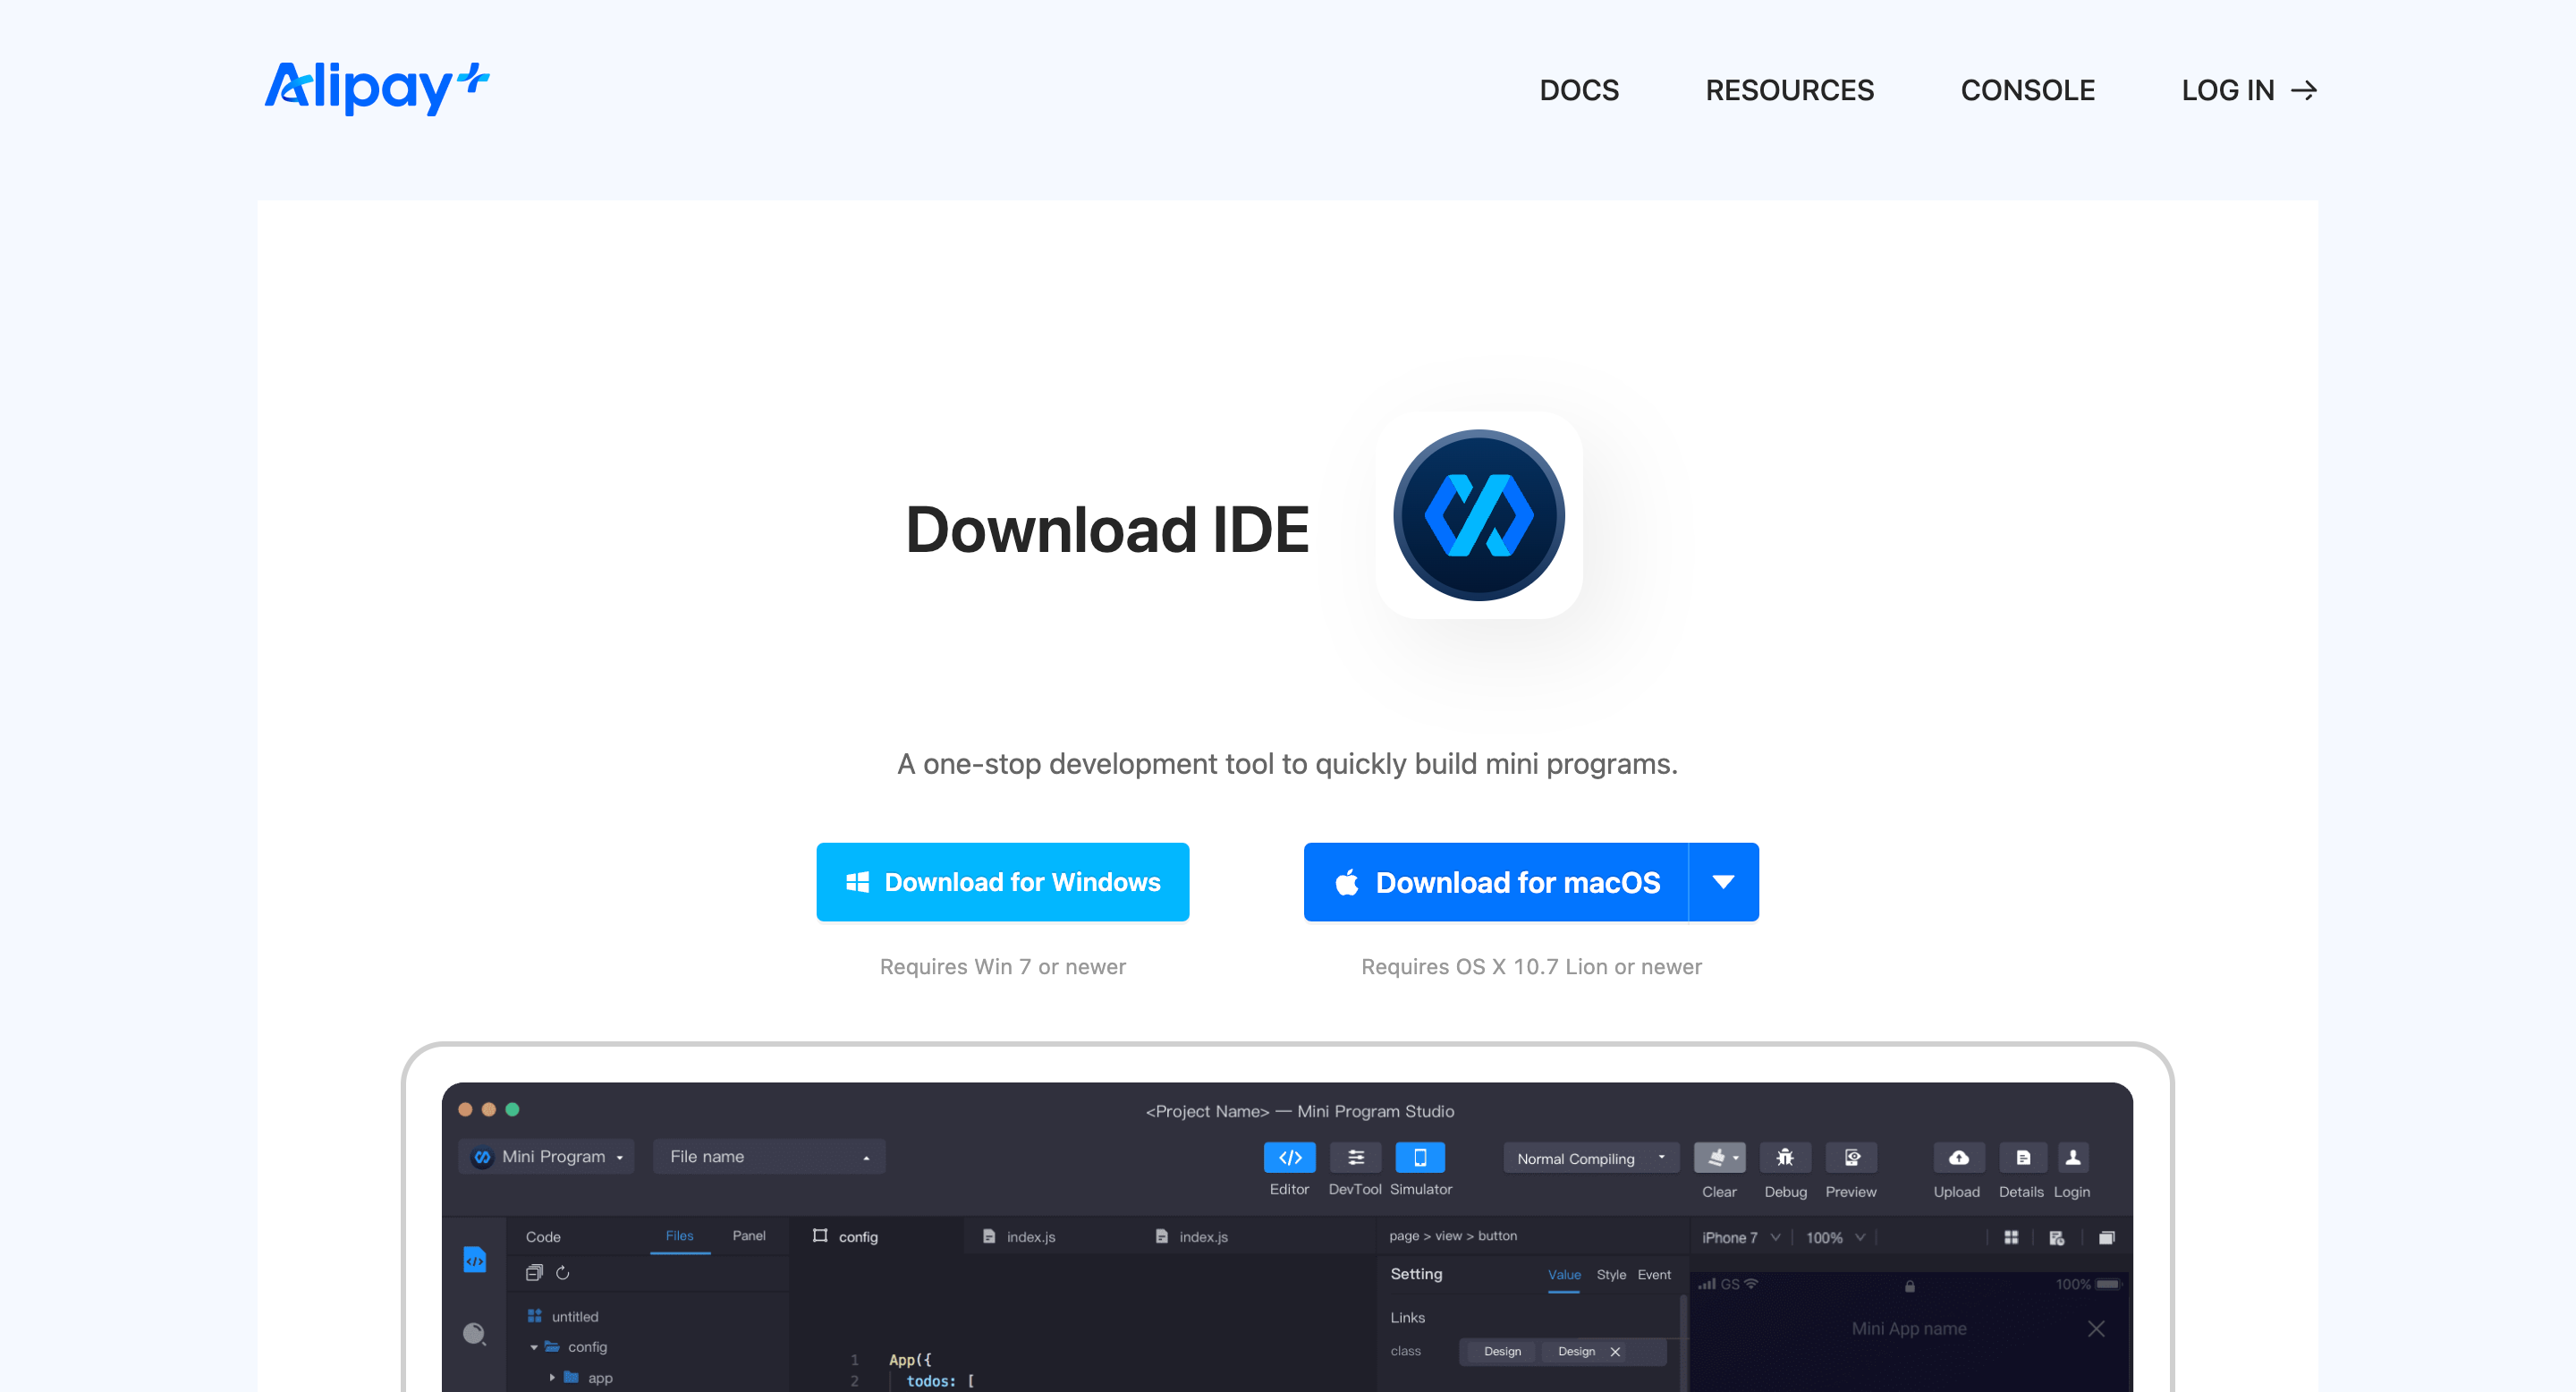Click the Editor code icon in IDE preview

(1289, 1157)
